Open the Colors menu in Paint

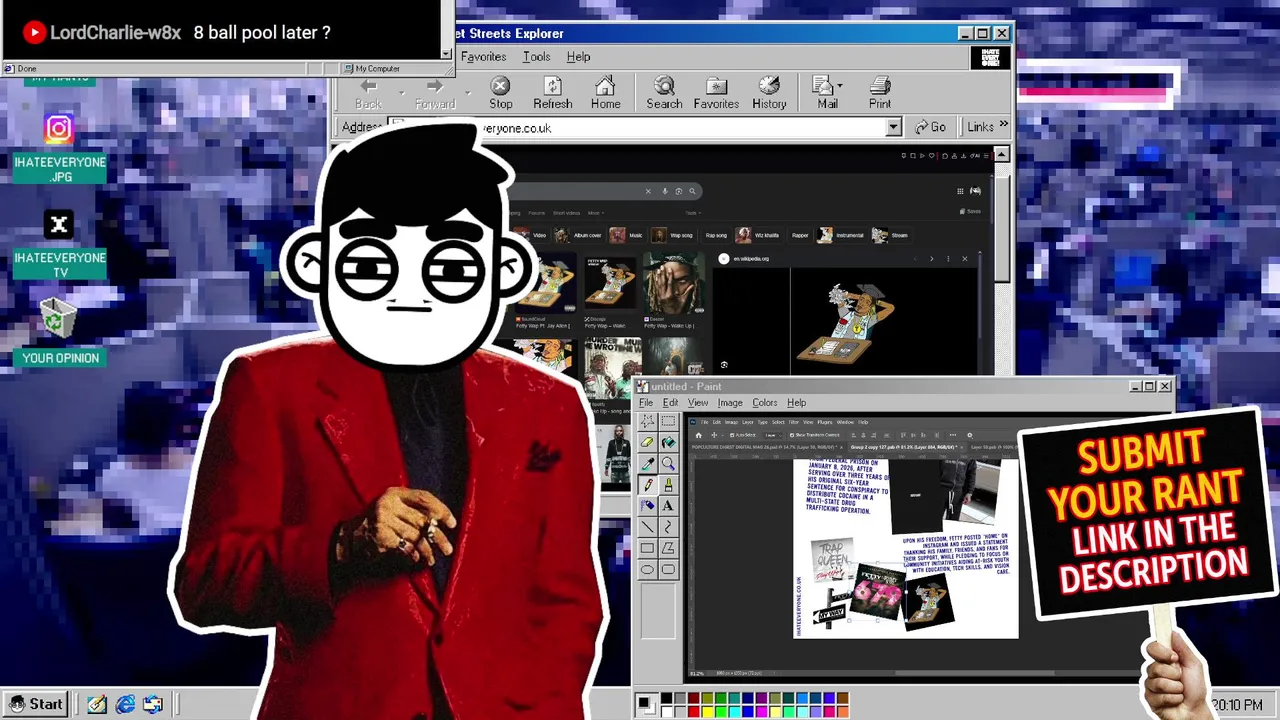765,402
